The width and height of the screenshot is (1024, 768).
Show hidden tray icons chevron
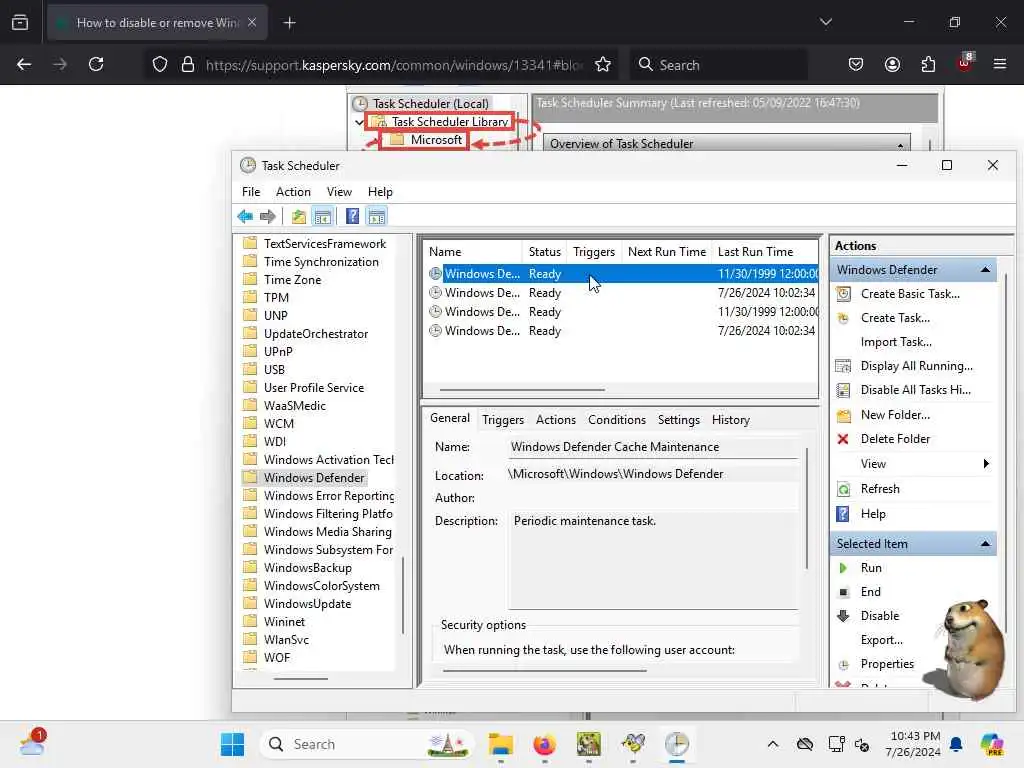[x=773, y=744]
